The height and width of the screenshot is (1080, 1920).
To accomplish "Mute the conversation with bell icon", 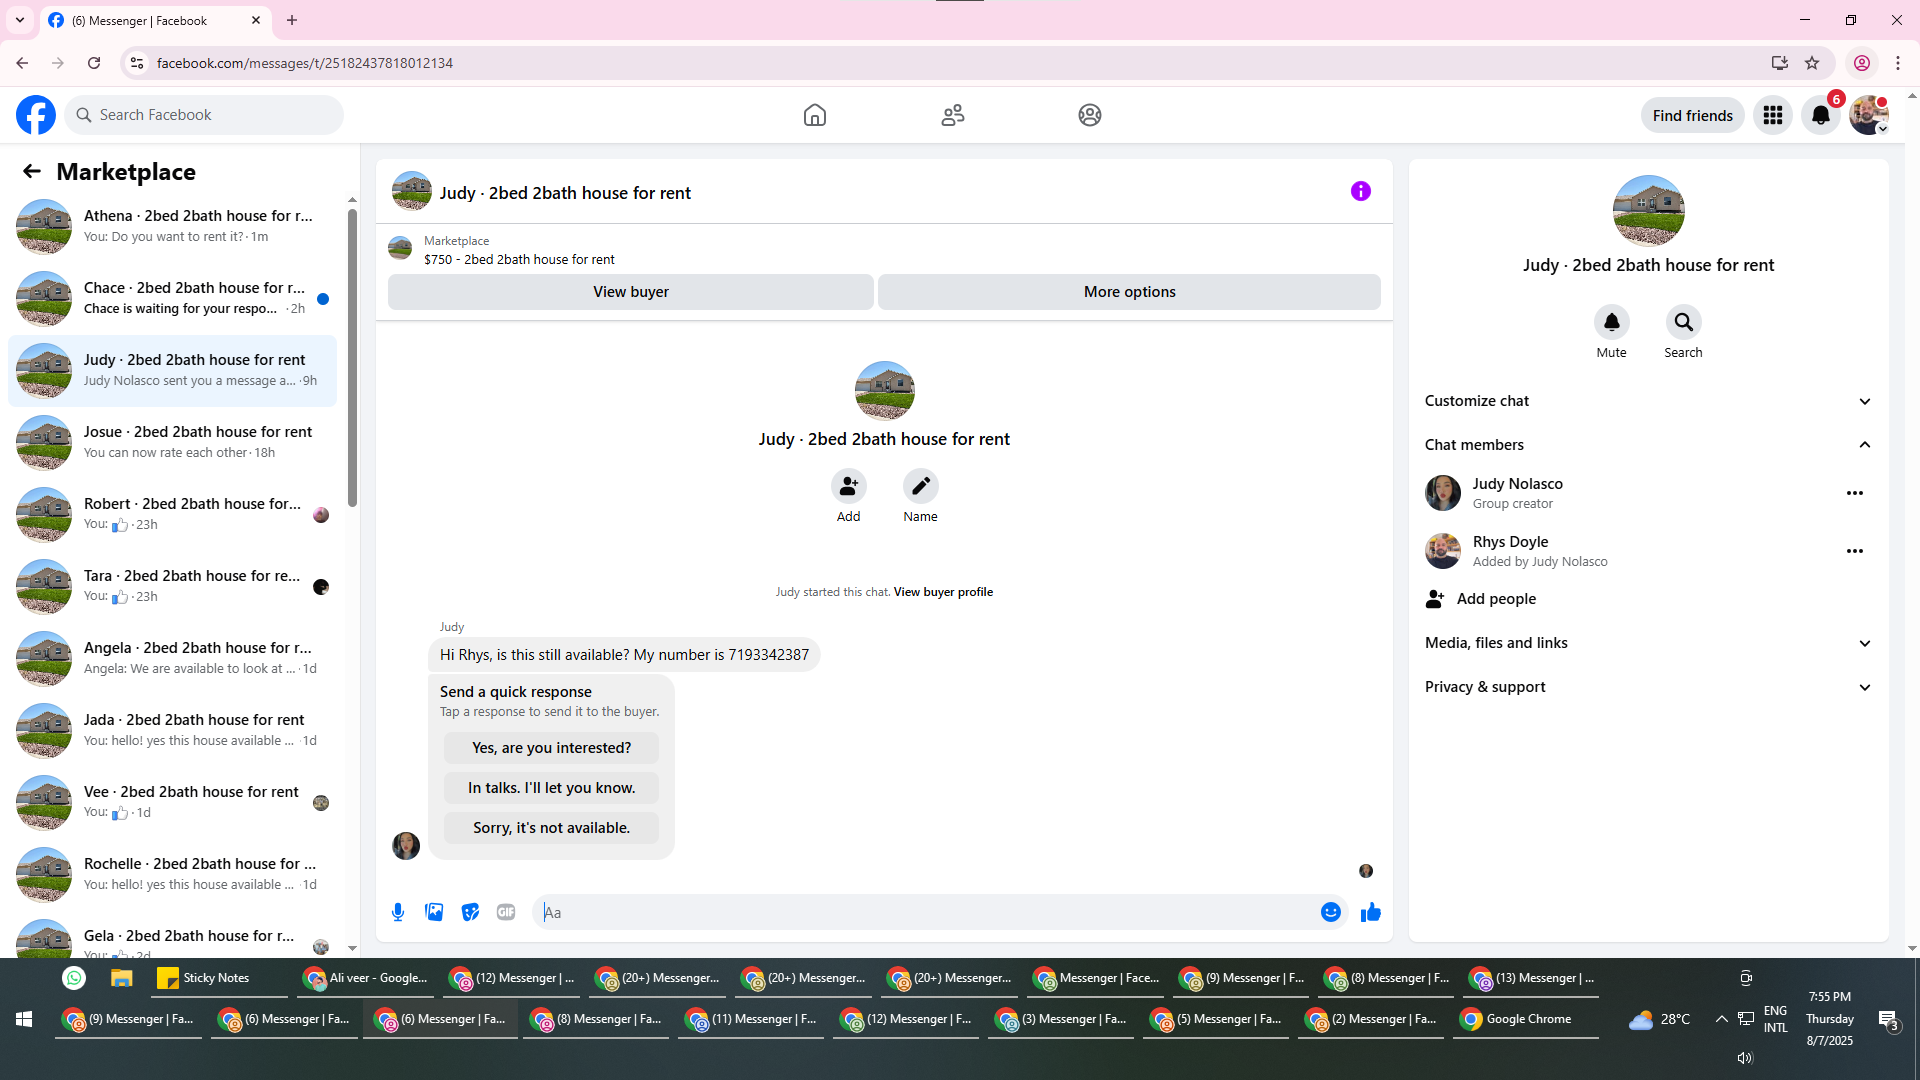I will tap(1612, 322).
